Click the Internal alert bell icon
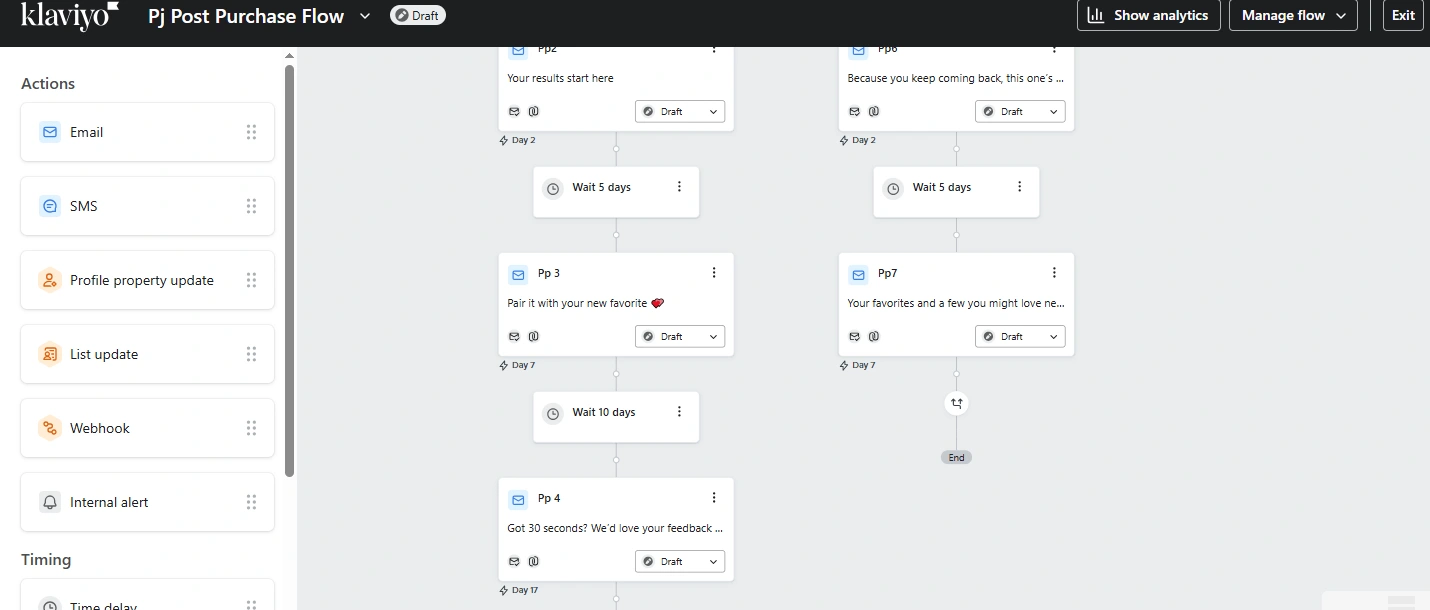 click(50, 502)
